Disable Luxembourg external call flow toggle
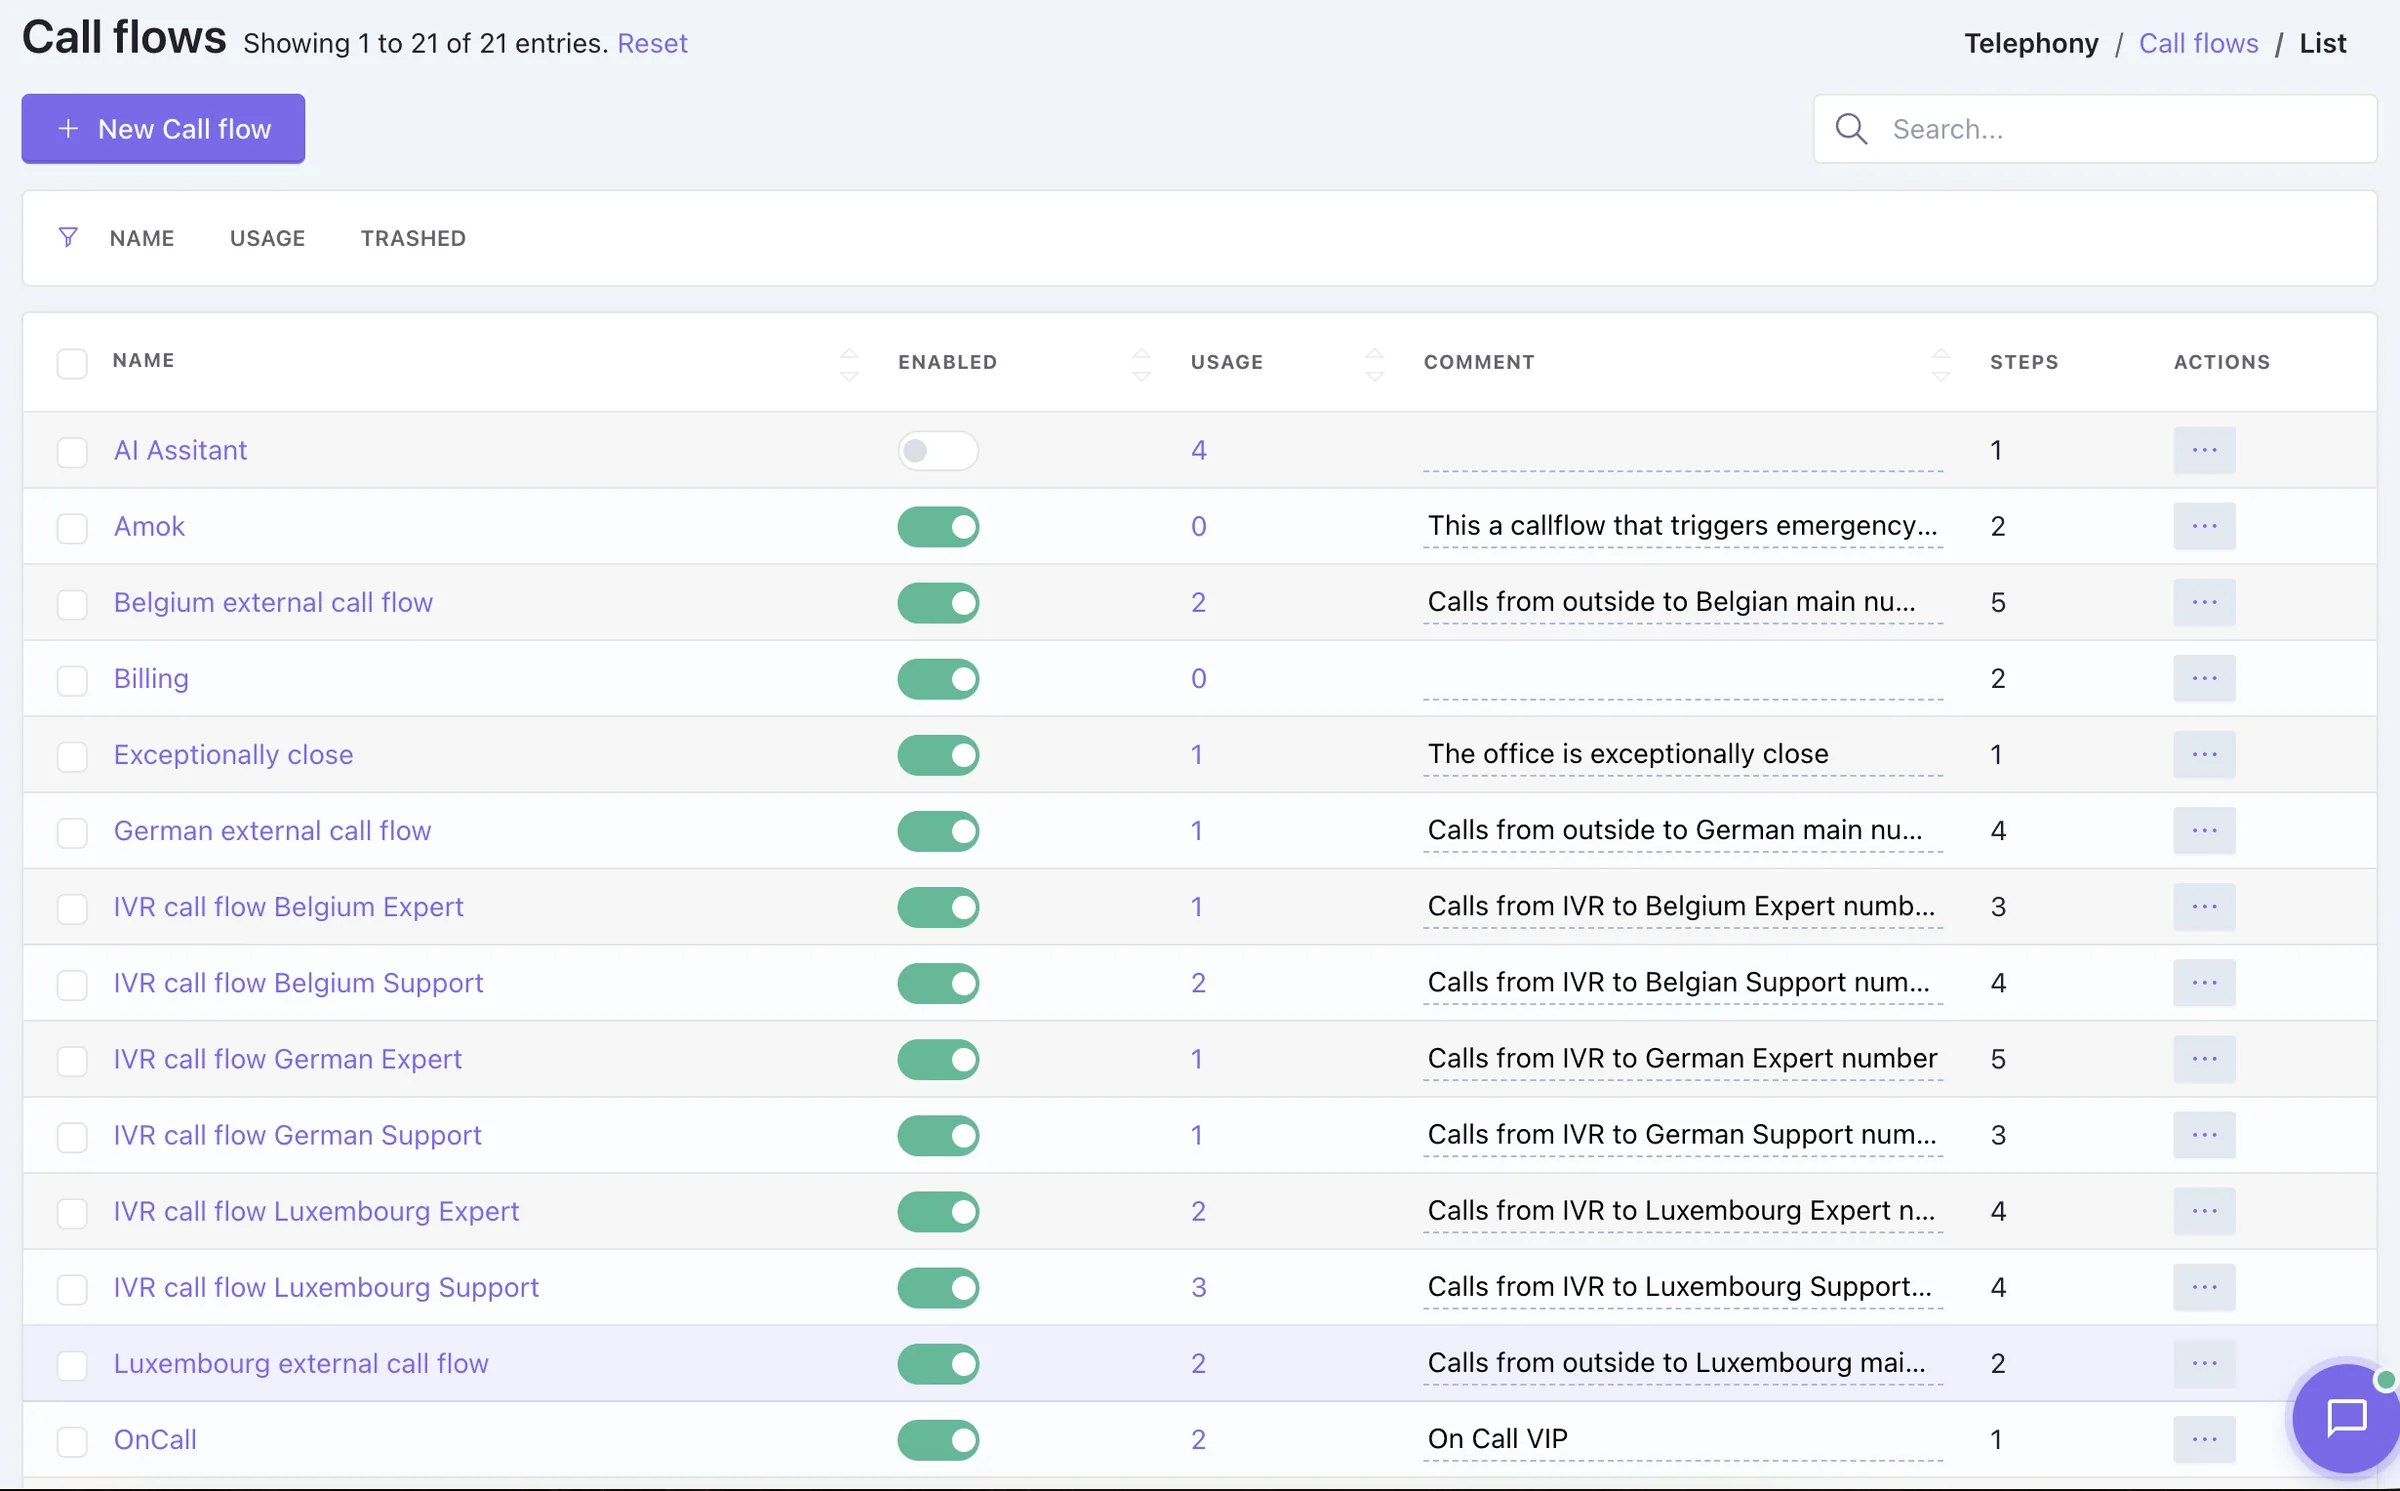Image resolution: width=2400 pixels, height=1491 pixels. tap(938, 1364)
